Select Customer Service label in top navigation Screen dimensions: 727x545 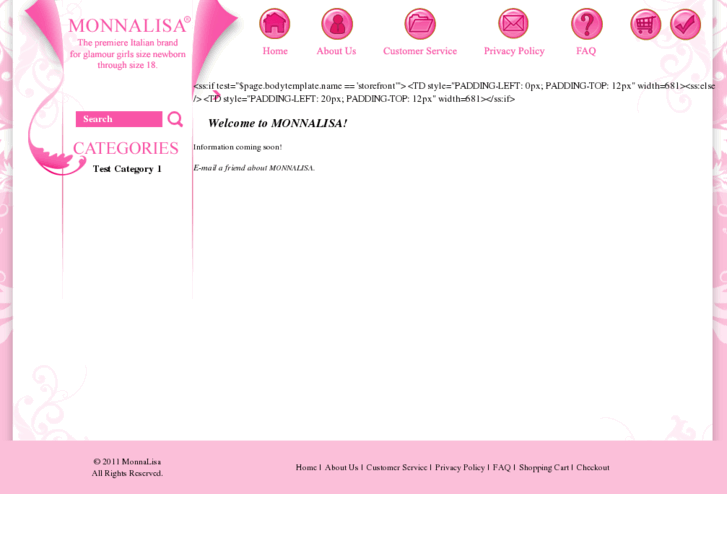pyautogui.click(x=420, y=51)
